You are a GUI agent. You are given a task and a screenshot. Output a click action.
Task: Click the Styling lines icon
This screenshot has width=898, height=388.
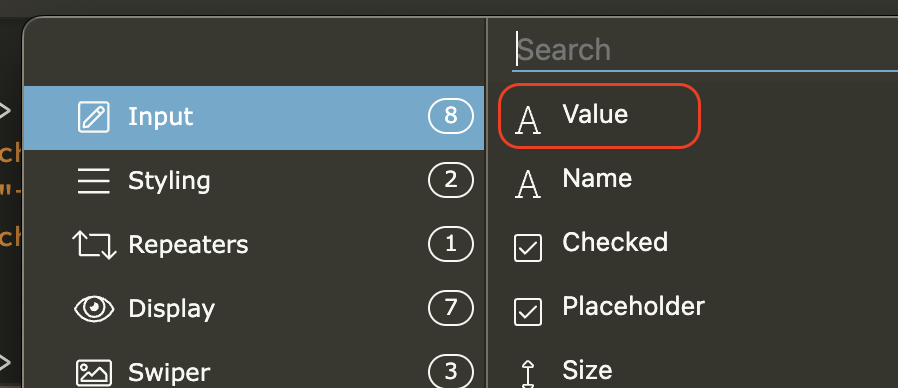point(93,182)
